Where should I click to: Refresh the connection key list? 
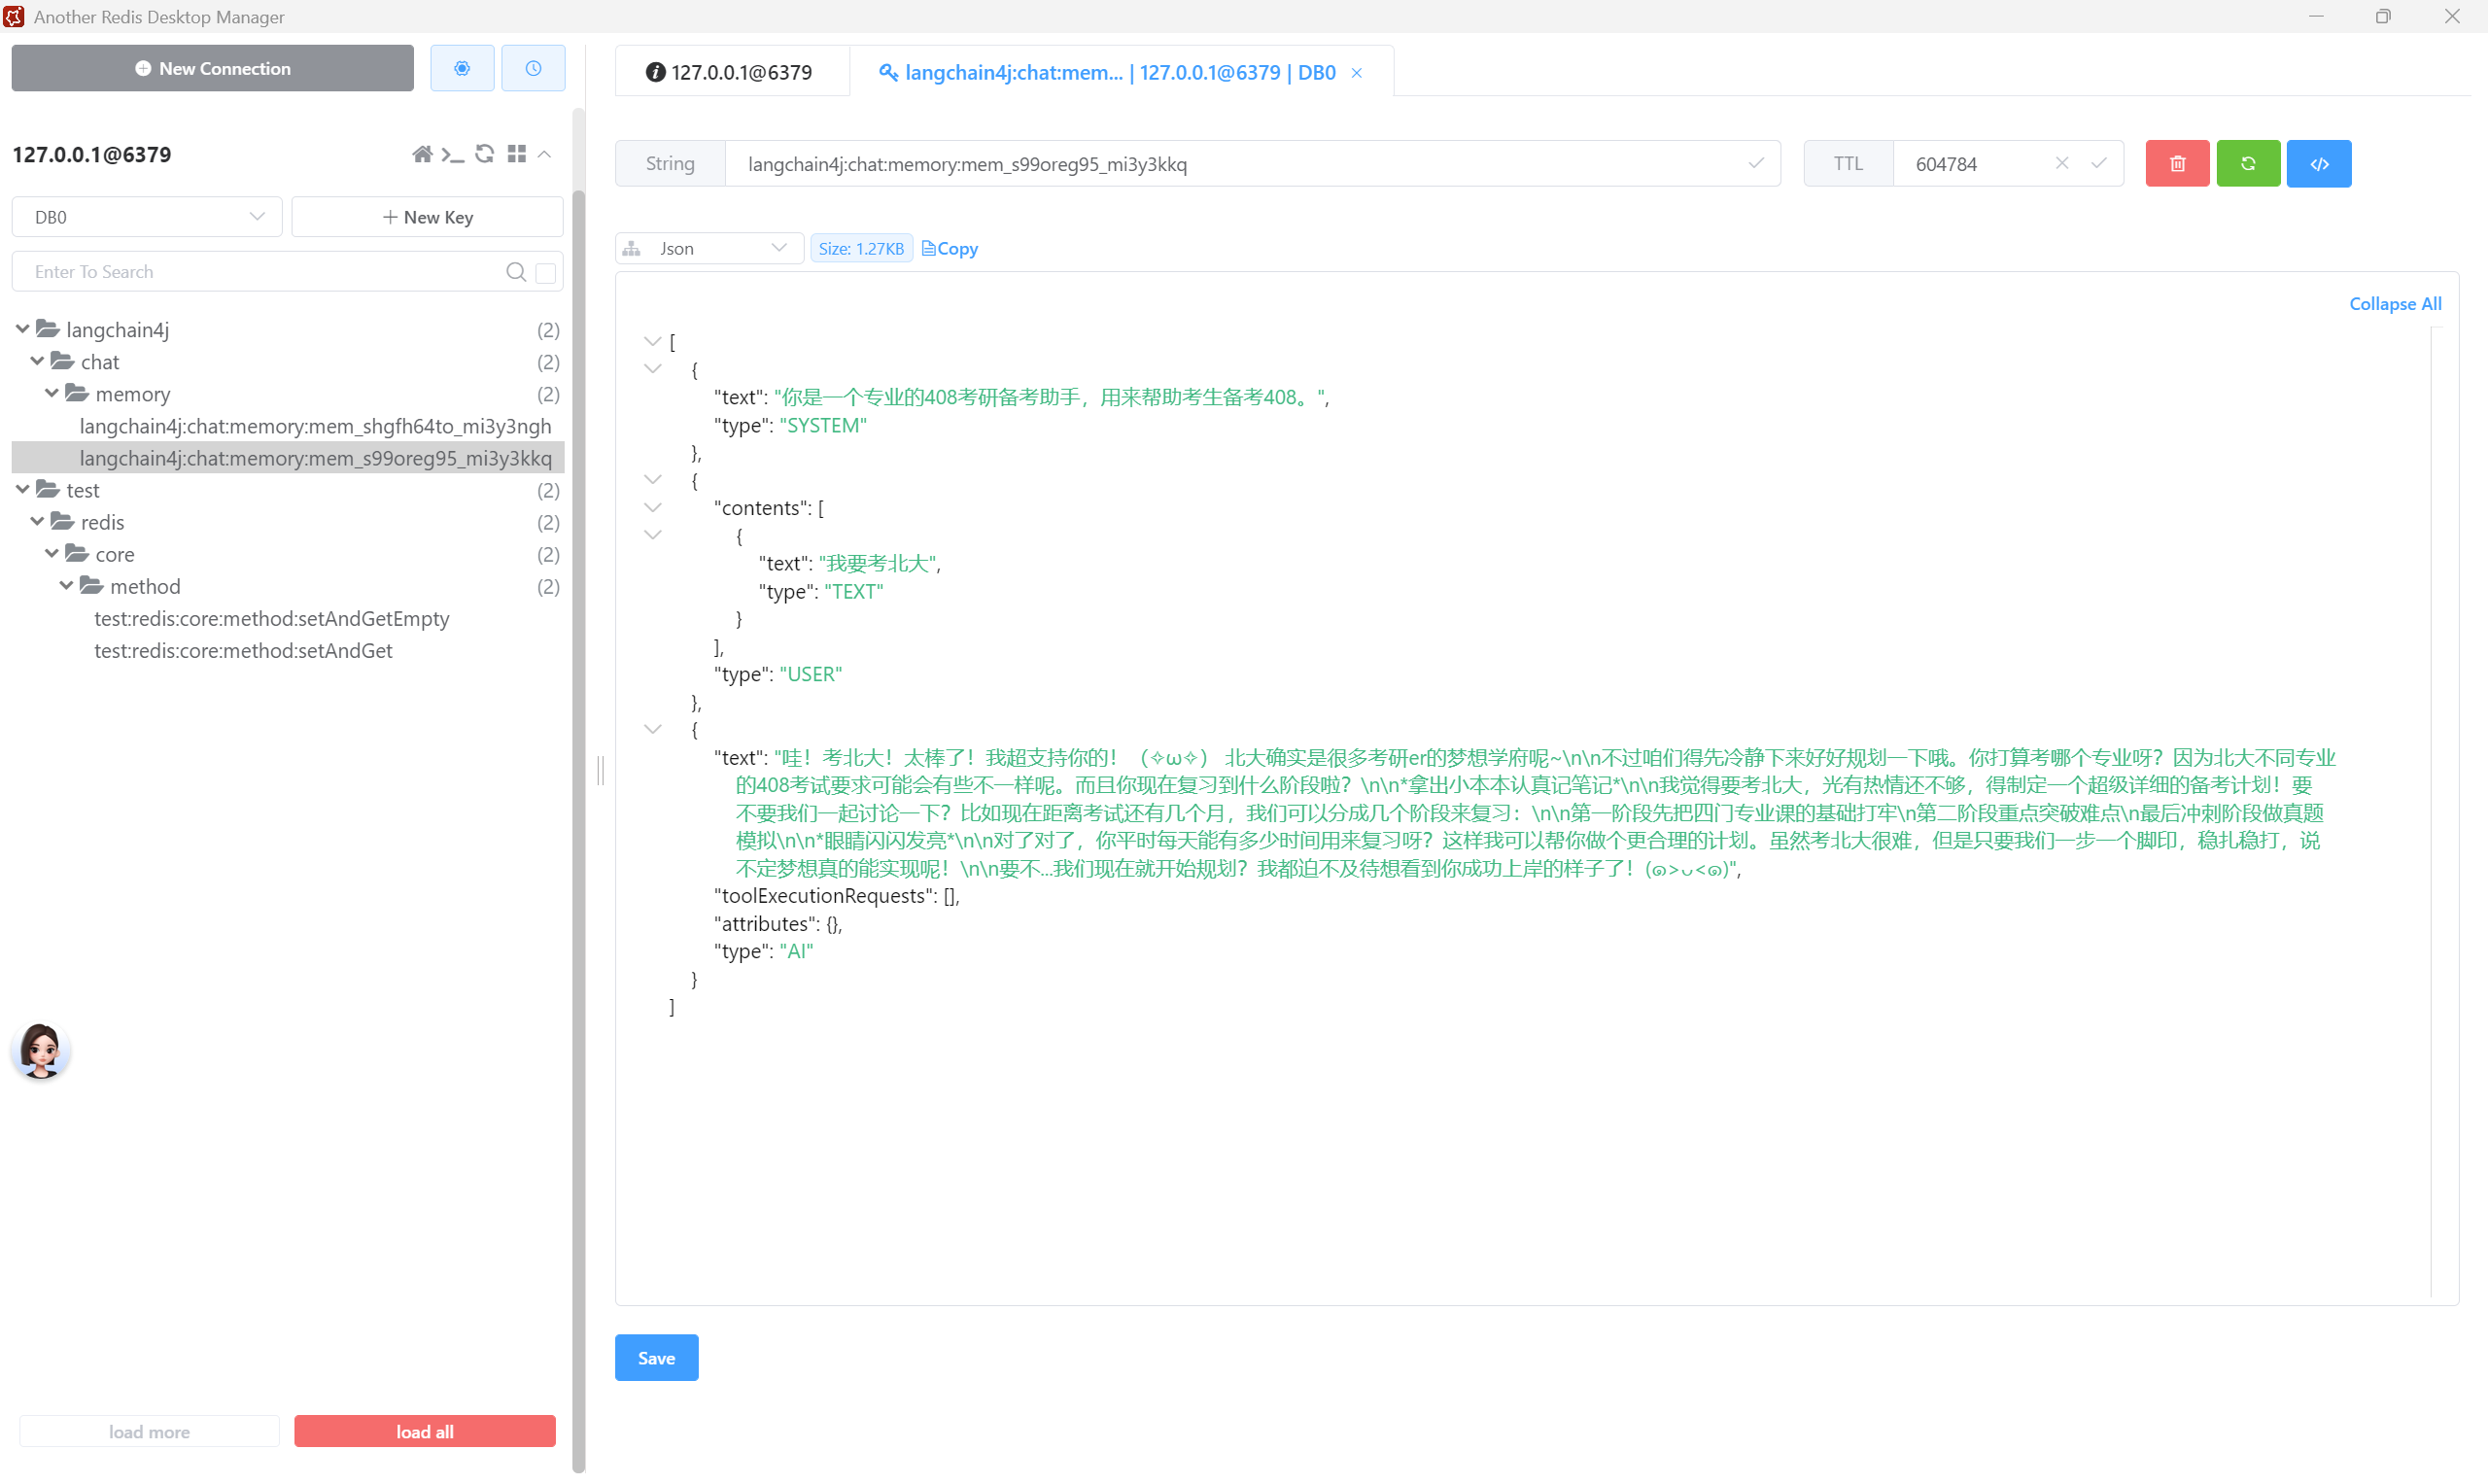pyautogui.click(x=485, y=154)
